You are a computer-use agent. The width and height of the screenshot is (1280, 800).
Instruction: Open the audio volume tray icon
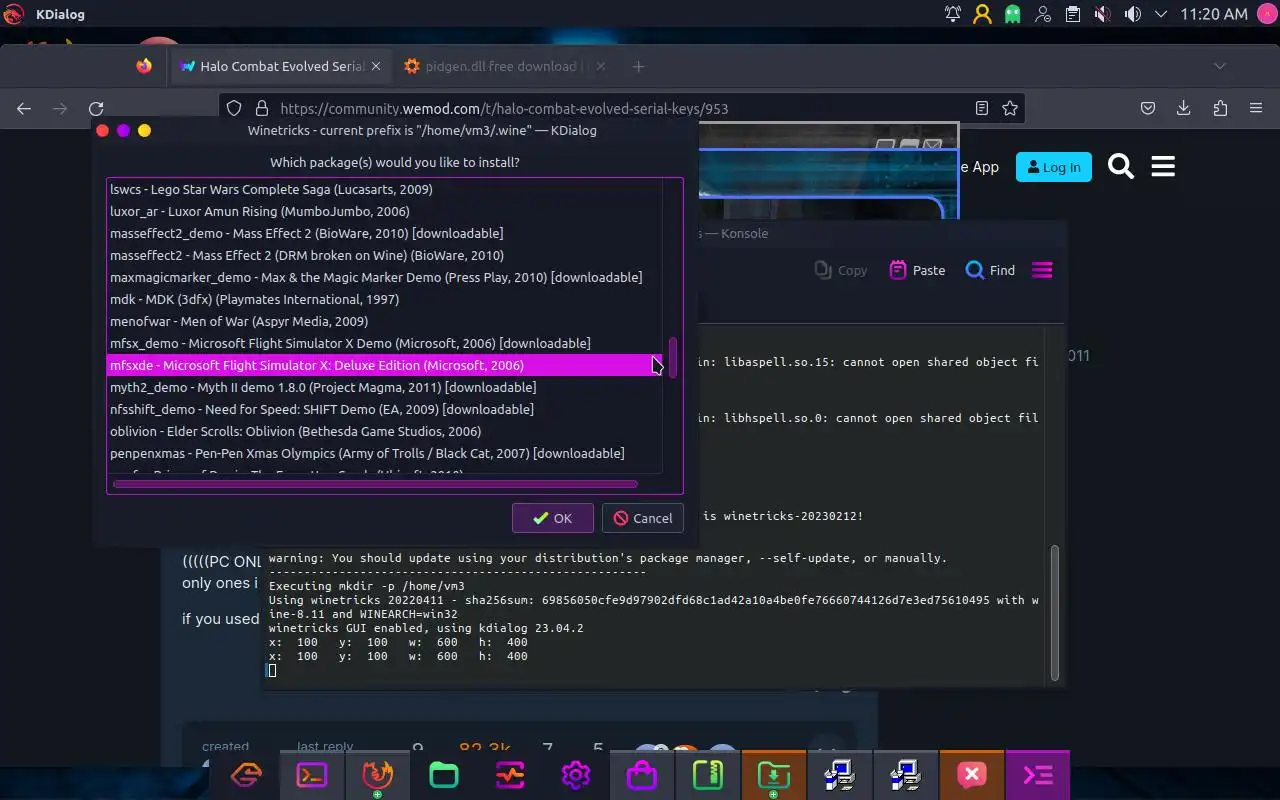point(1133,14)
